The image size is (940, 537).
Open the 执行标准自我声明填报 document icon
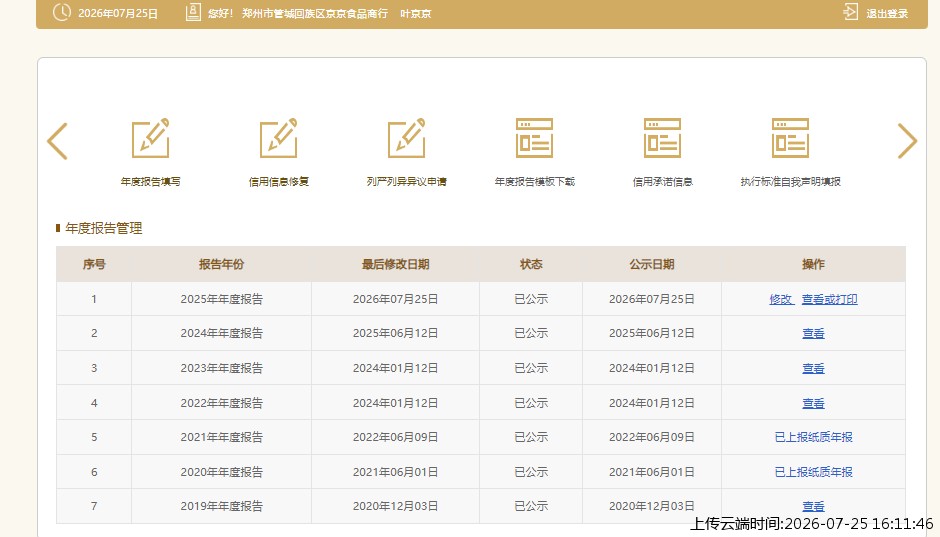tap(790, 138)
